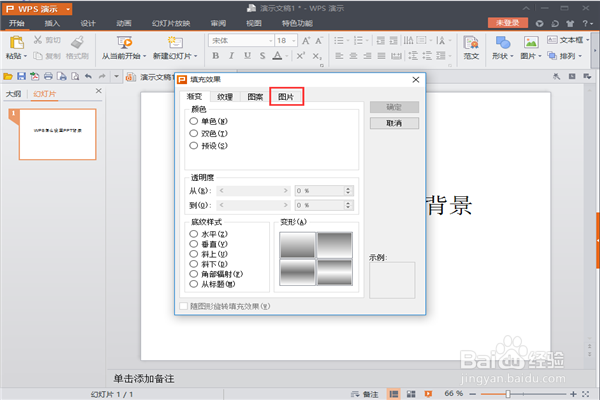
Task: Click the Cut scissors icon
Action: pyautogui.click(x=38, y=39)
